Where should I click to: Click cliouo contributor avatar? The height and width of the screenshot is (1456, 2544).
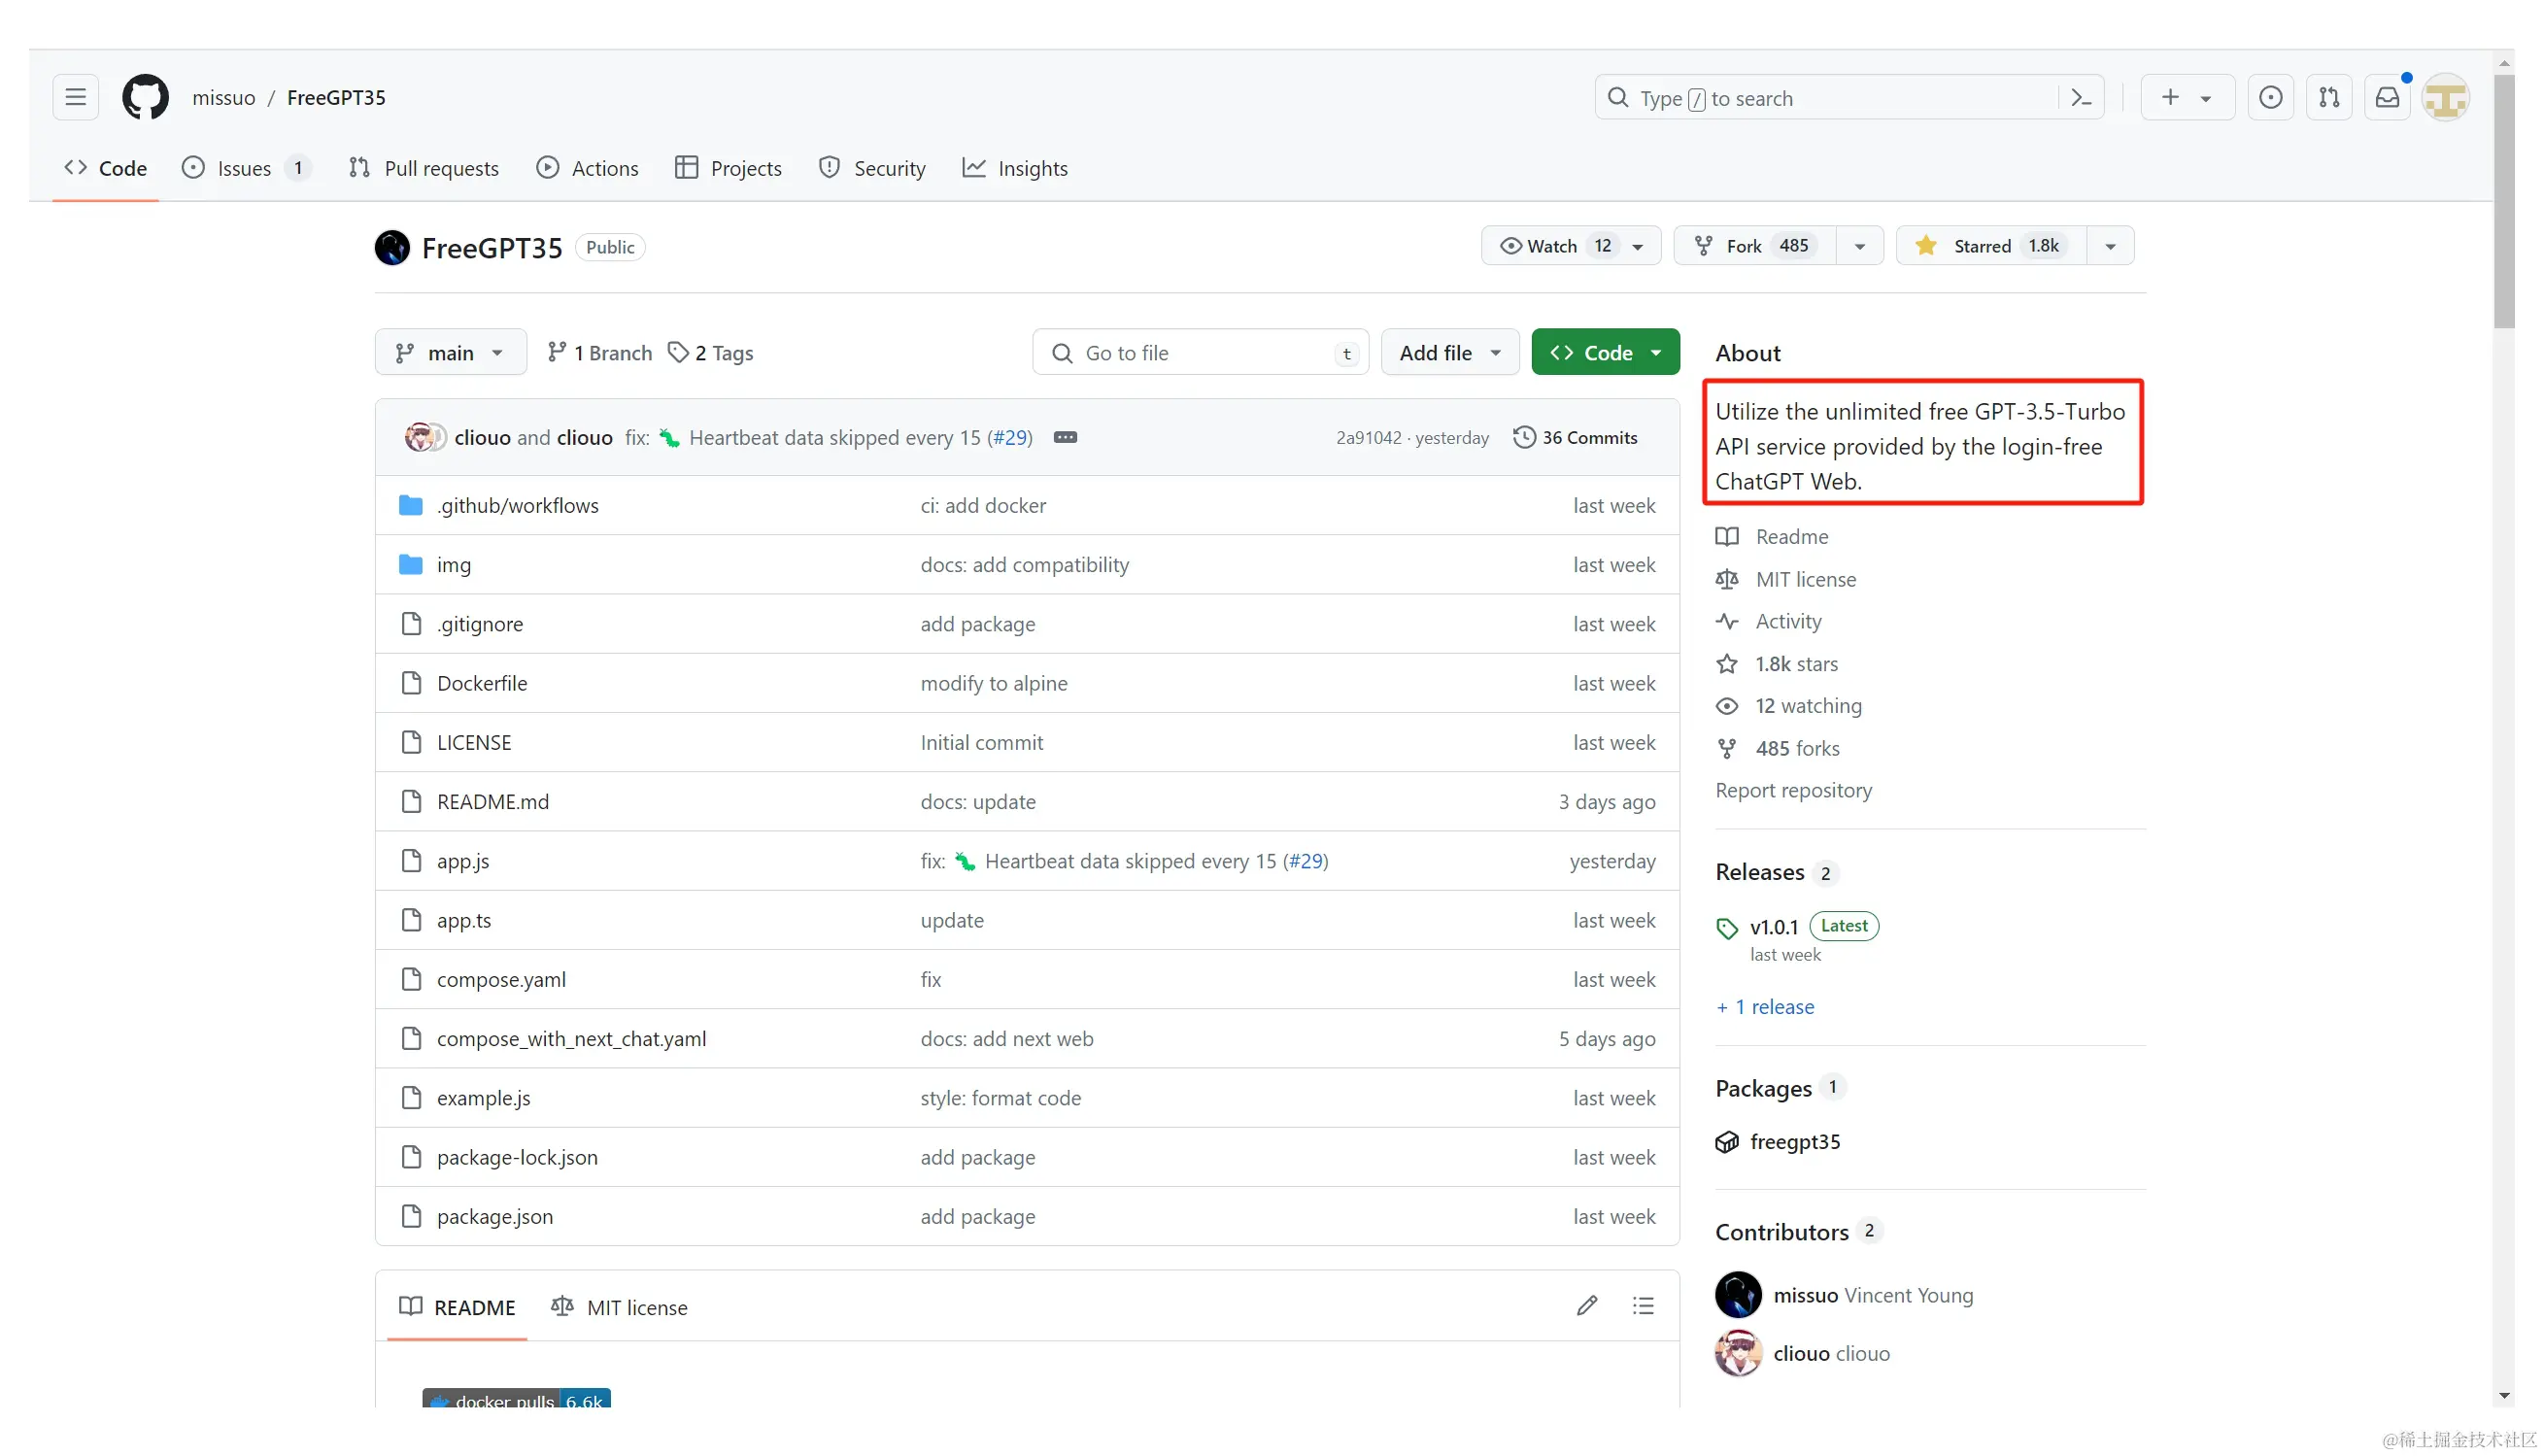[1738, 1353]
